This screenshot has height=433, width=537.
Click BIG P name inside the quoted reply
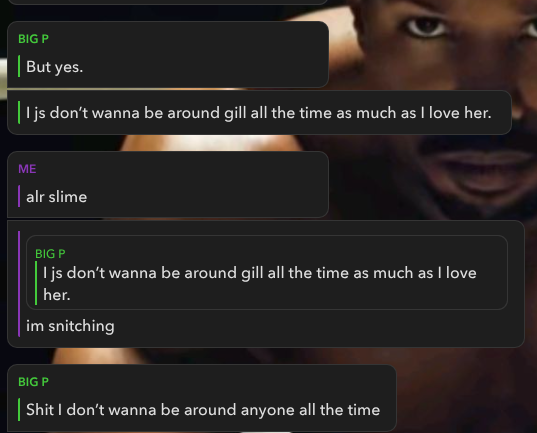[x=50, y=254]
